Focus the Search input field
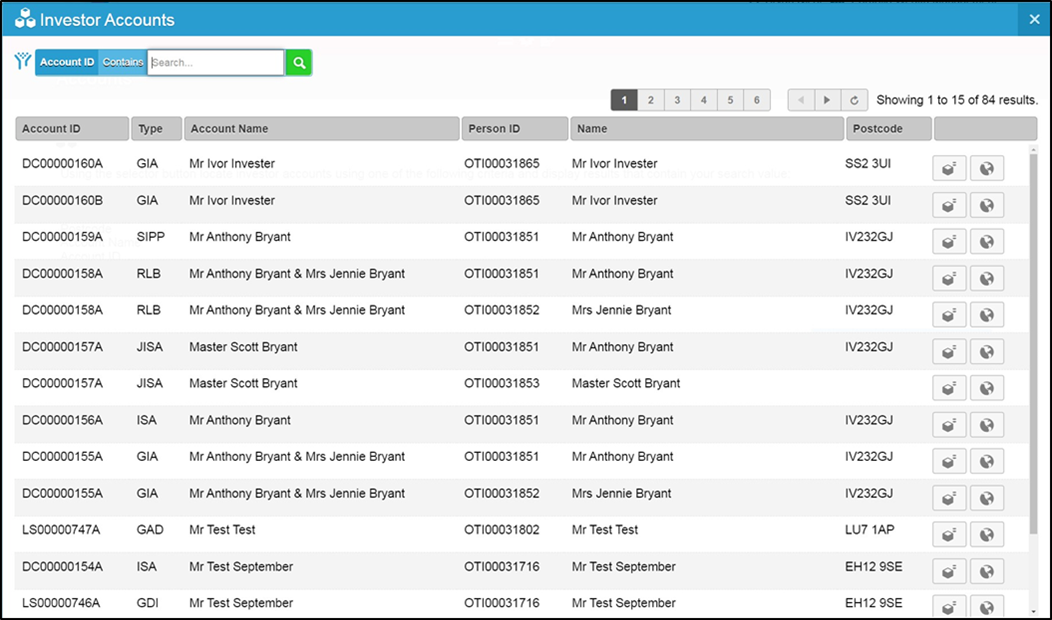The height and width of the screenshot is (620, 1052). (x=216, y=62)
